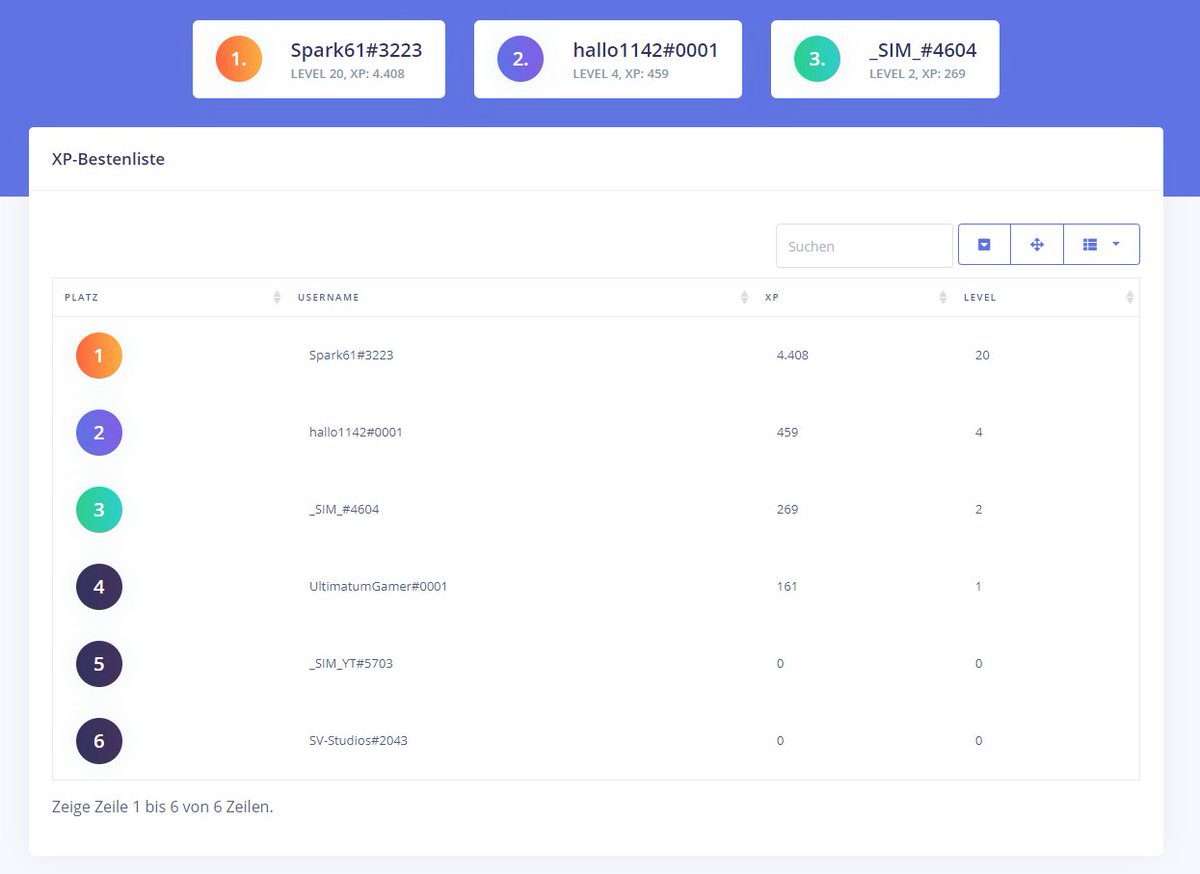Click username UltimatumGamer#0001
This screenshot has width=1200, height=874.
coord(378,586)
